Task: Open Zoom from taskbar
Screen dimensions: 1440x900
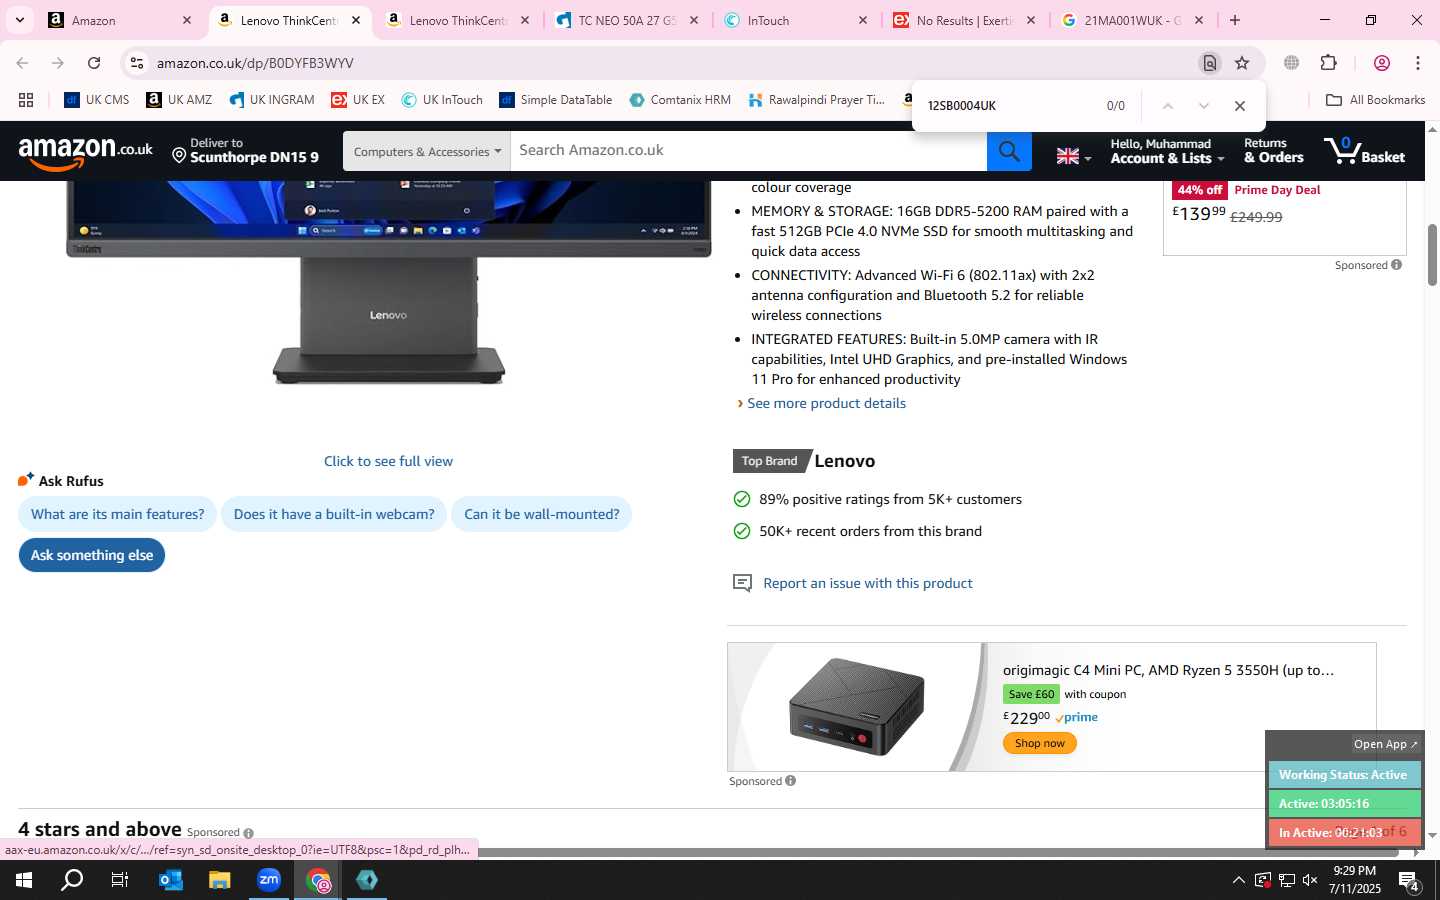Action: (269, 880)
